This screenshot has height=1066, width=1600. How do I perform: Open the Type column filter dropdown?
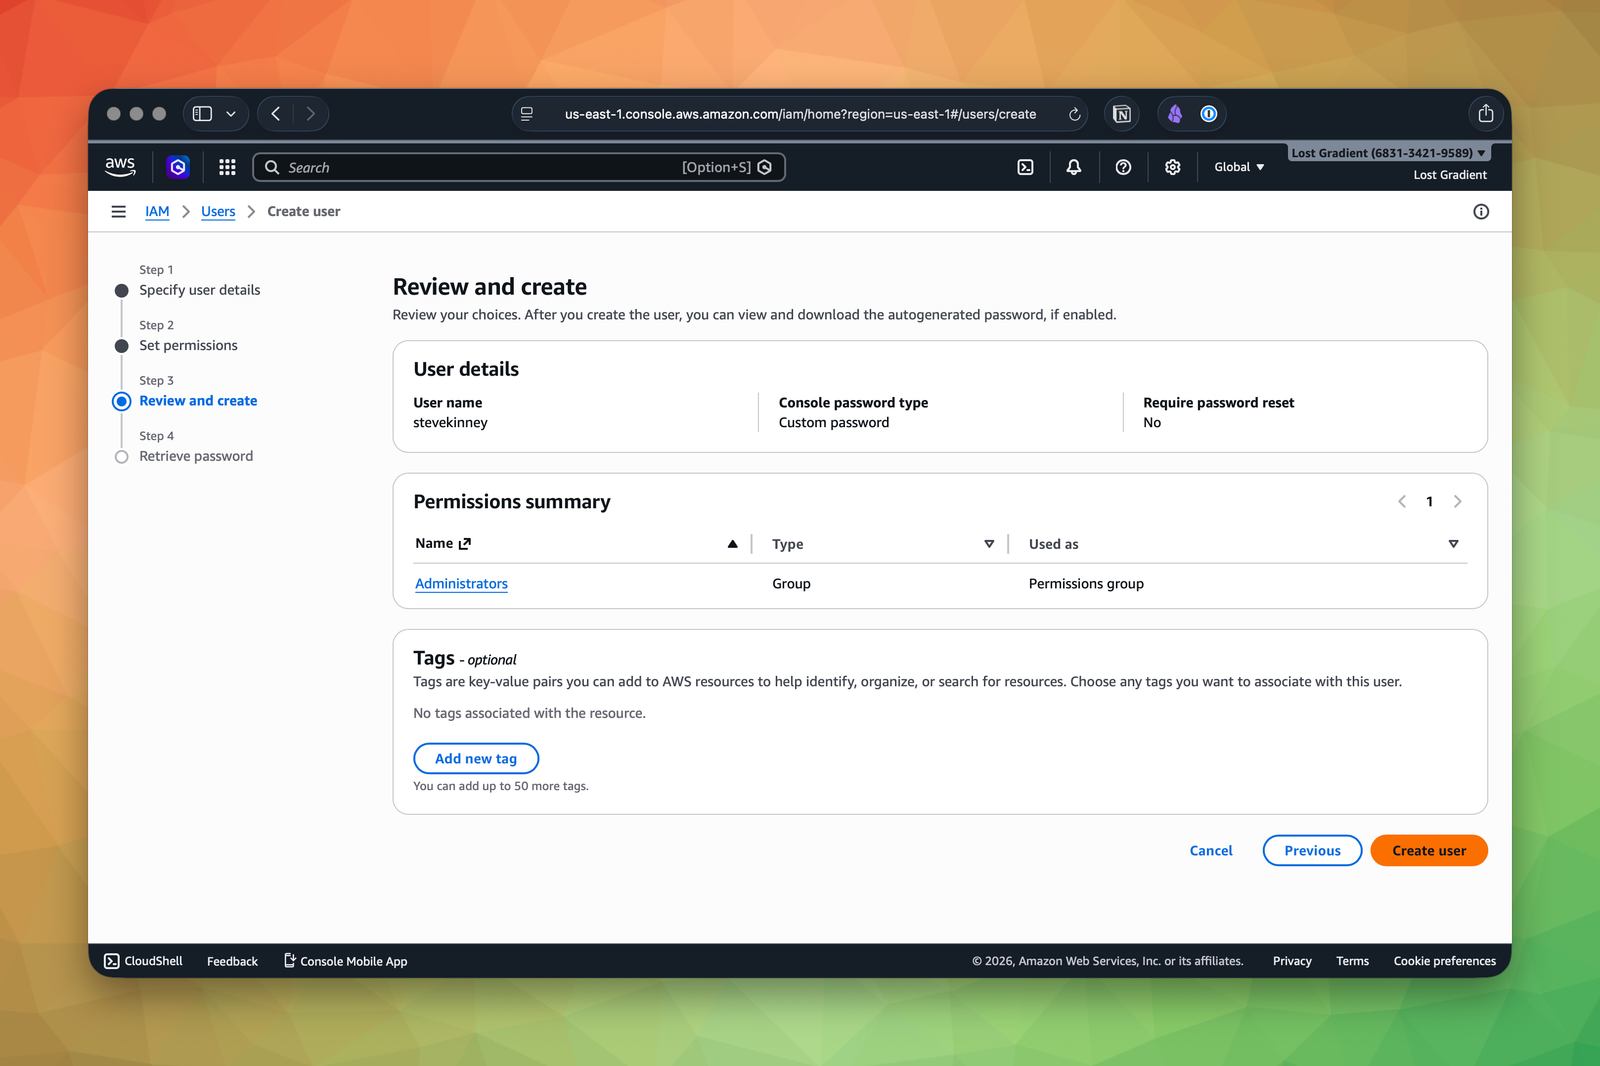[x=989, y=543]
